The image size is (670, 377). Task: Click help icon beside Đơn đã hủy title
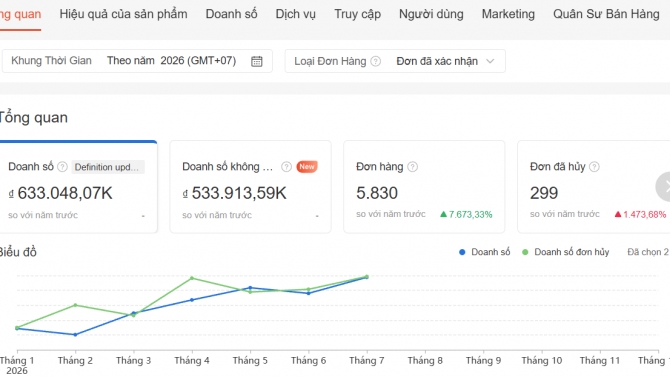pyautogui.click(x=594, y=167)
